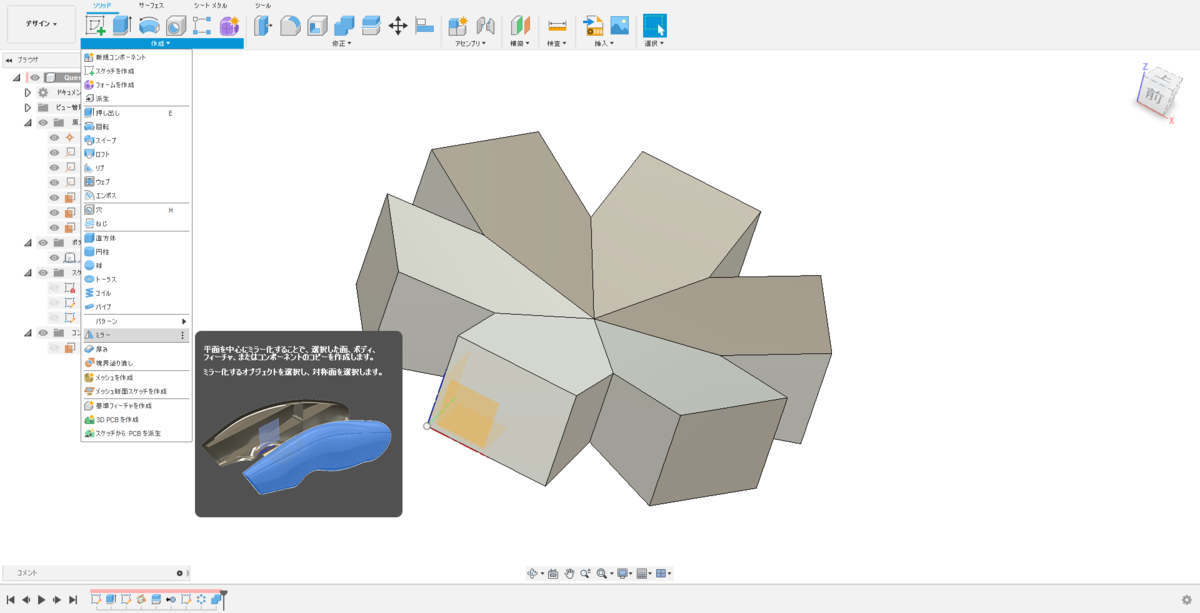The image size is (1200, 613).
Task: Show the hidden item under Construction folder
Action: tap(55, 347)
